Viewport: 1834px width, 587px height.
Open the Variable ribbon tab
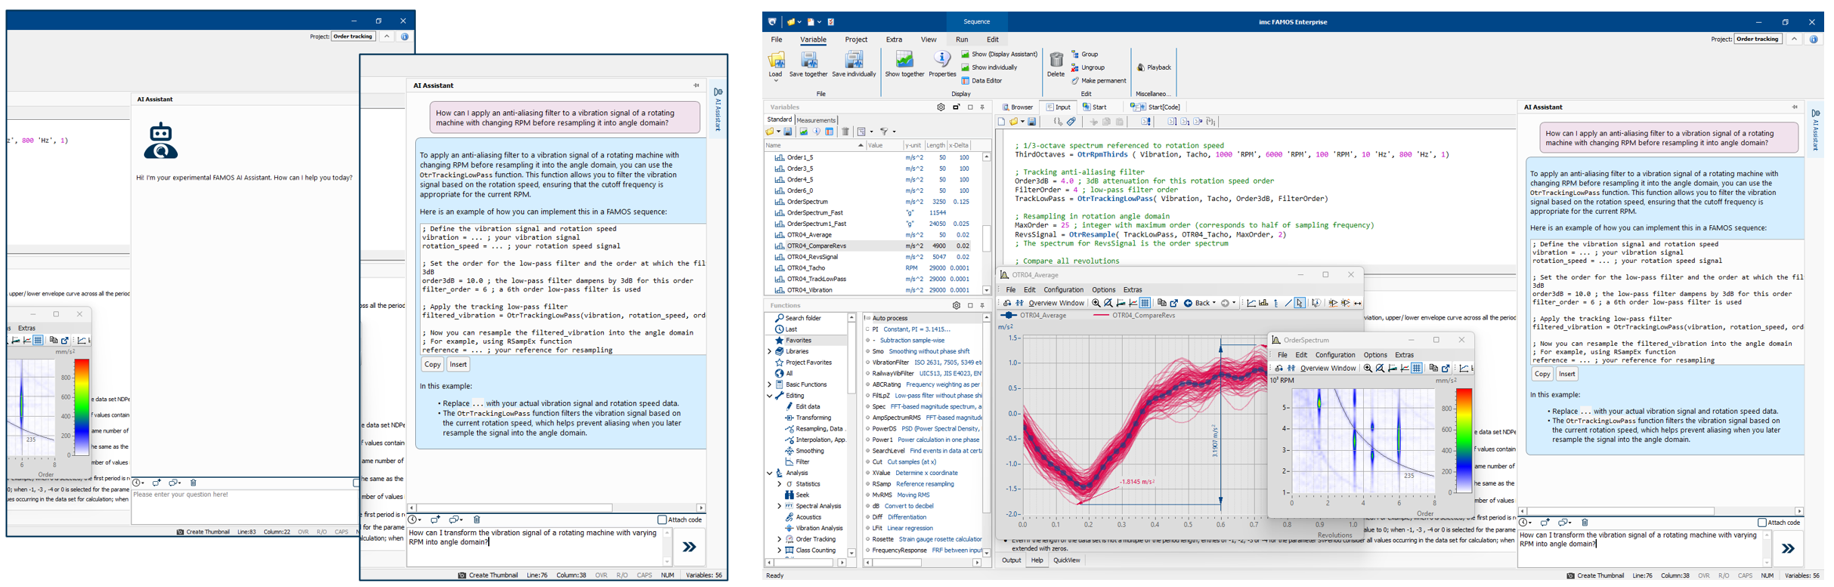[x=813, y=40]
